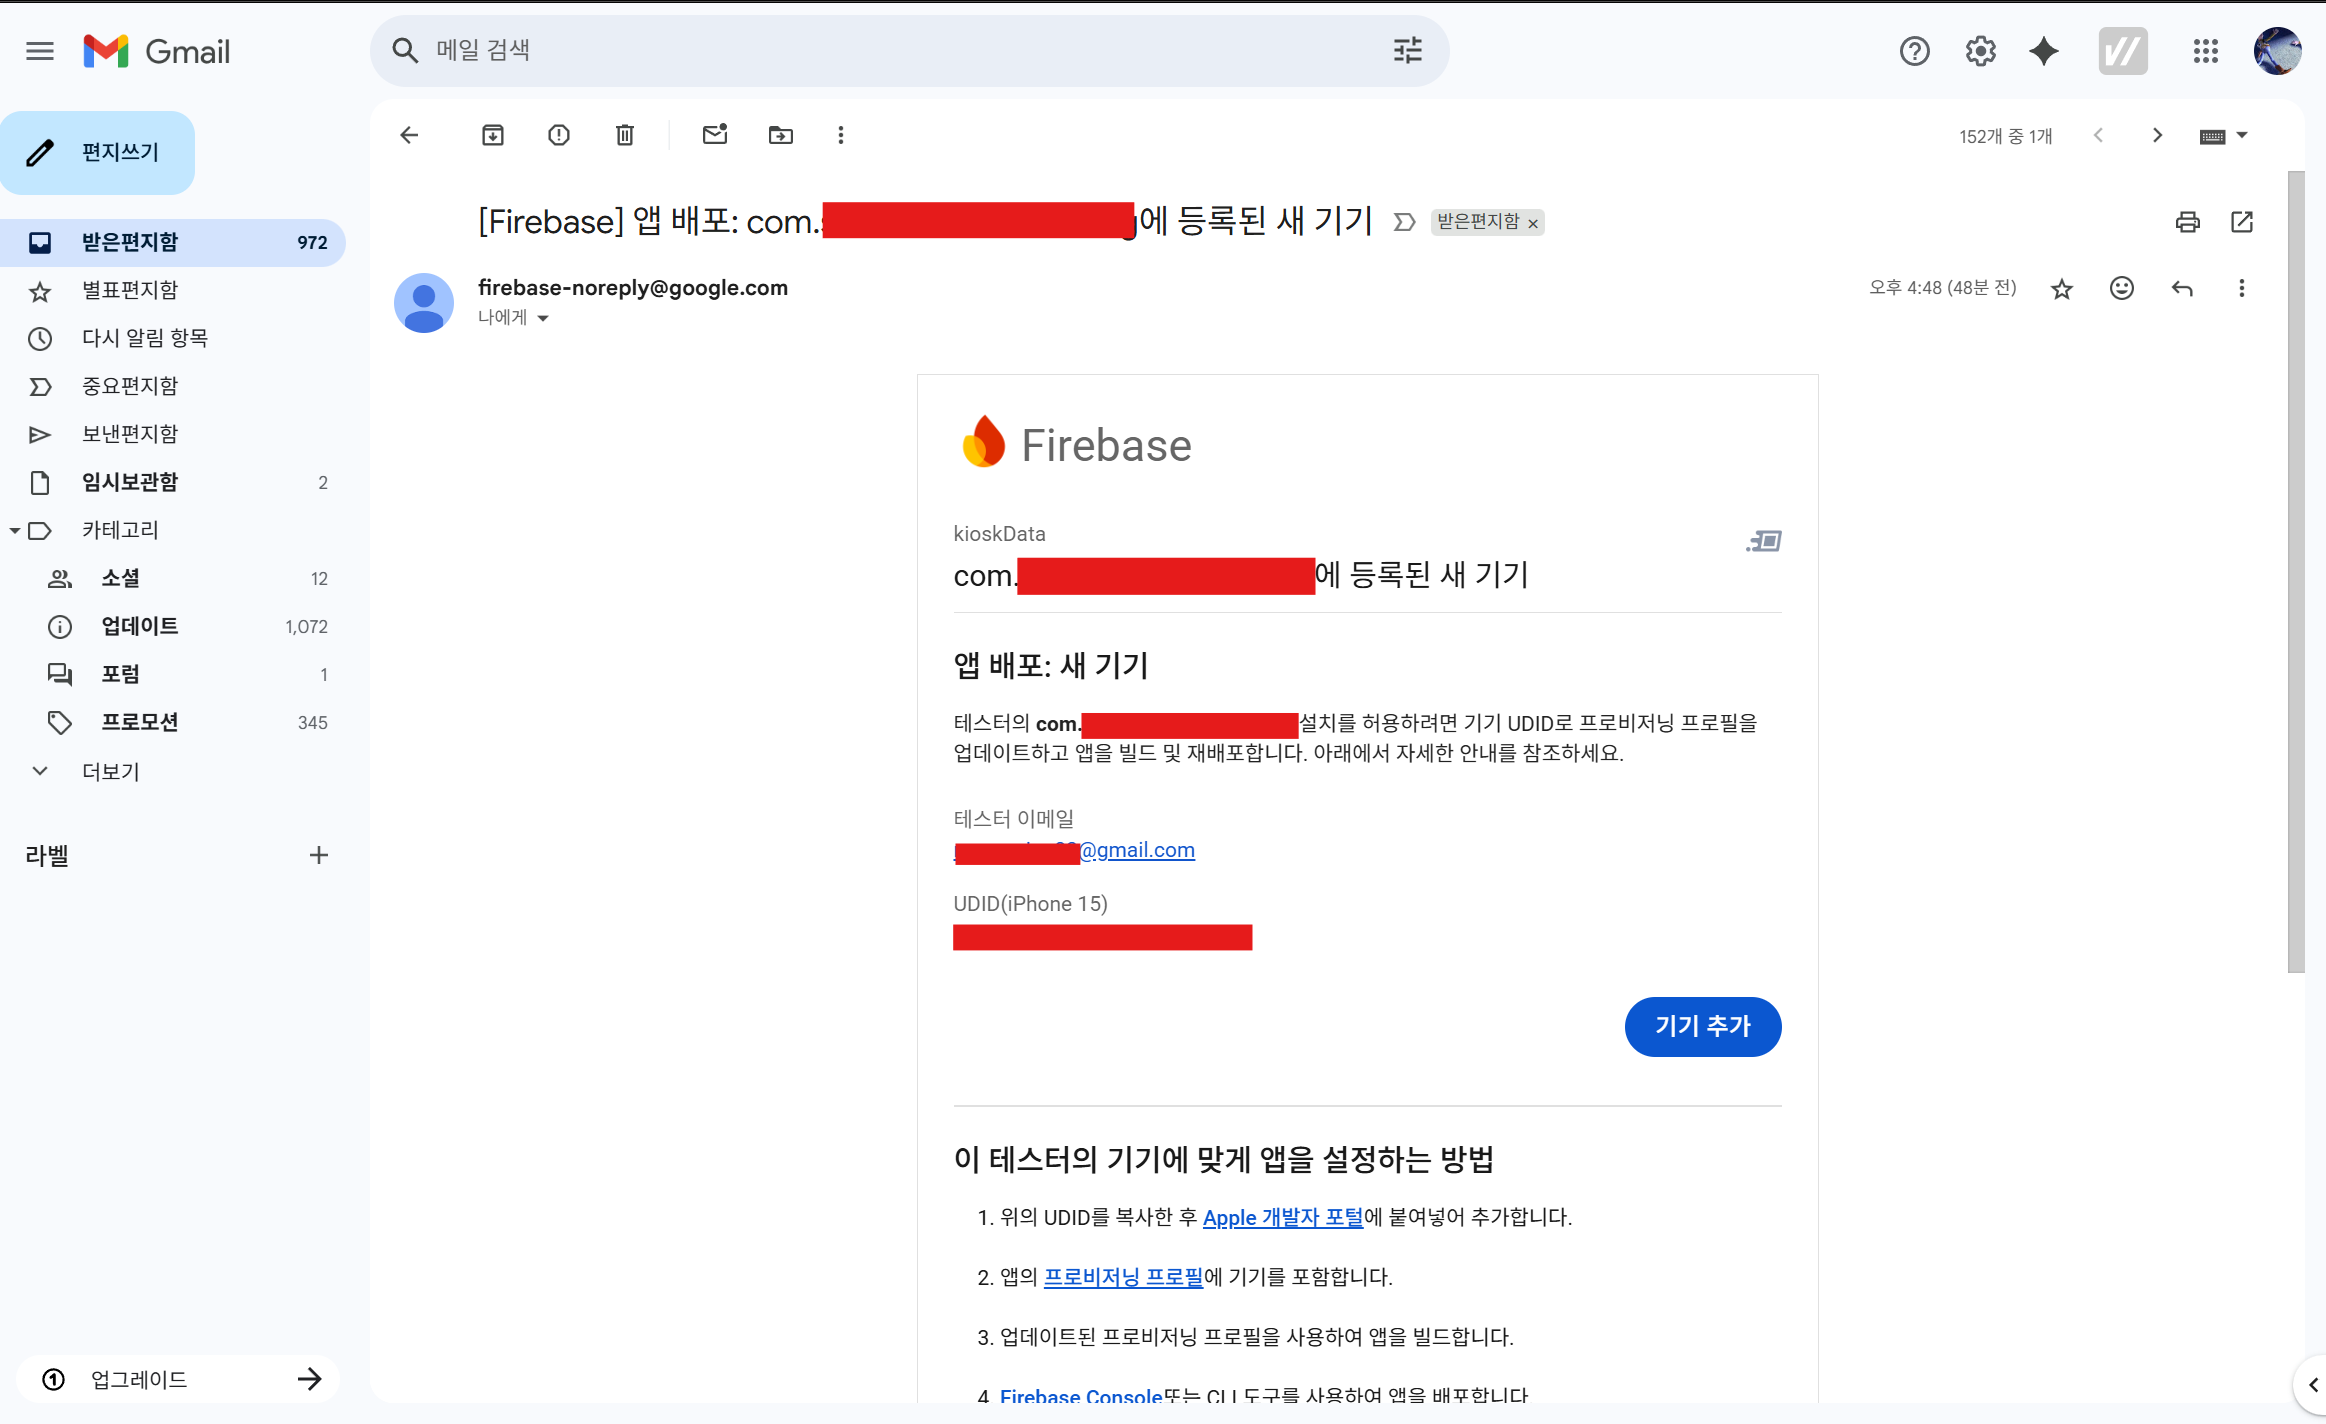Viewport: 2326px width, 1424px height.
Task: Open the input tools dropdown arrow
Action: point(2242,135)
